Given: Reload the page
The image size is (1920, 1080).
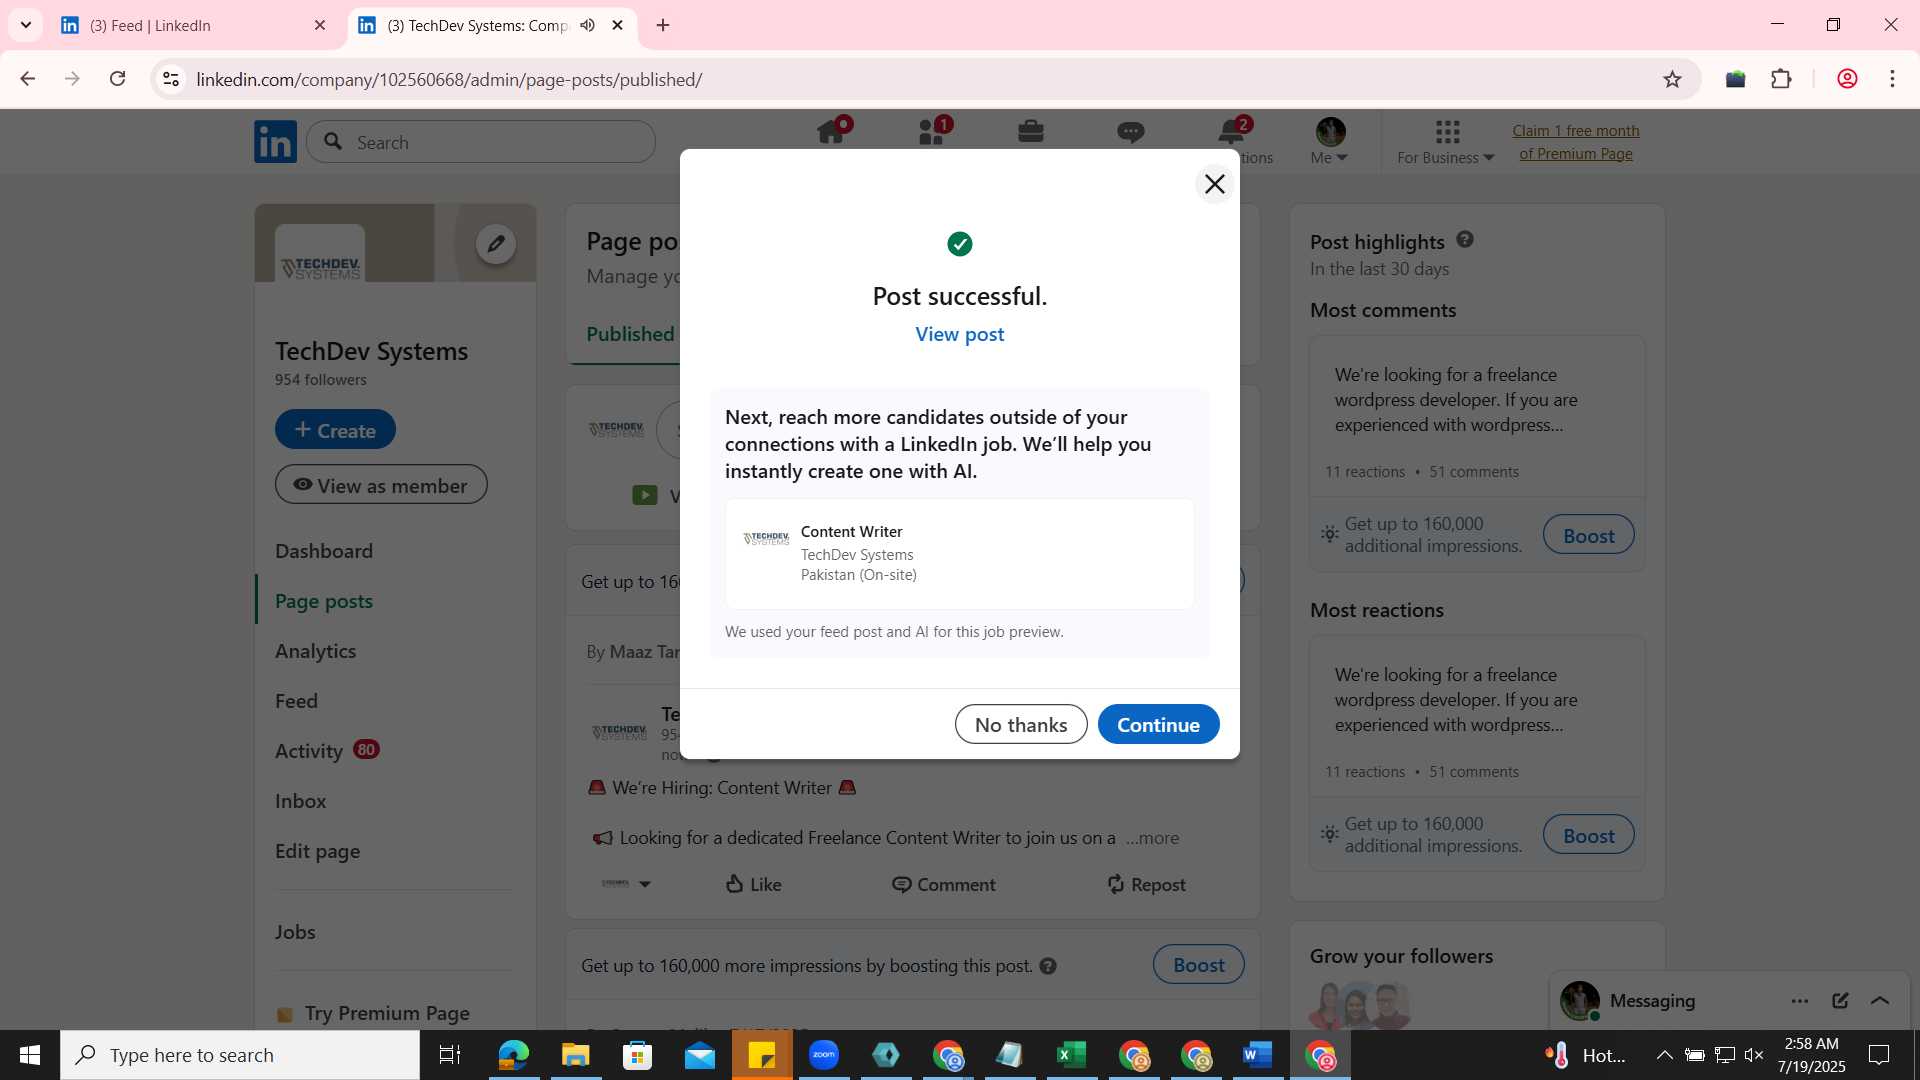Looking at the screenshot, I should tap(117, 79).
